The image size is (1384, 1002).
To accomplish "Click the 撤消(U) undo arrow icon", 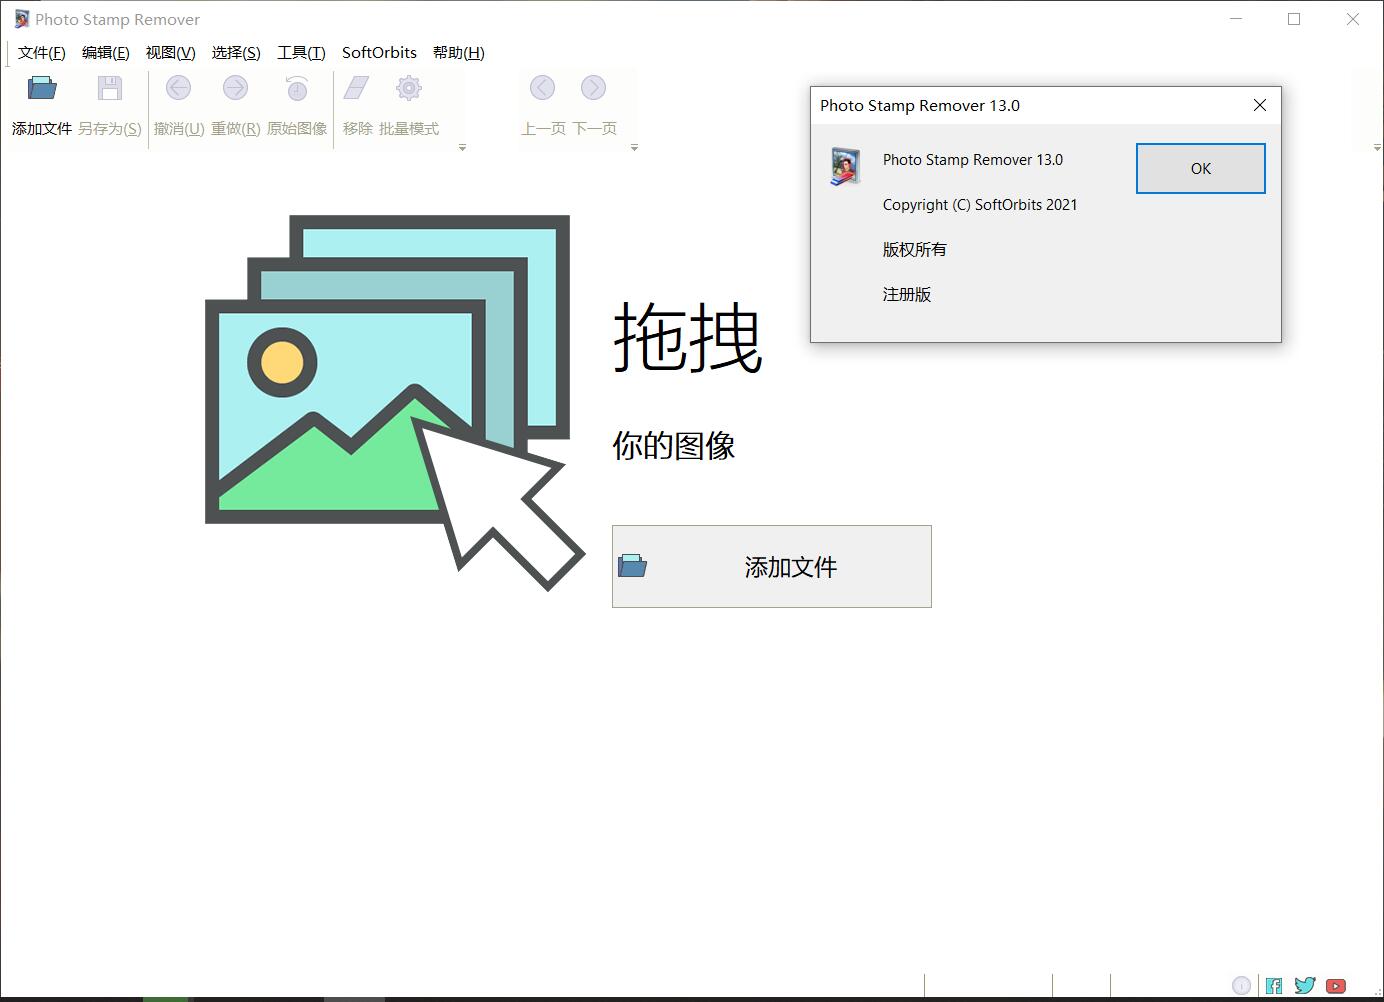I will tap(178, 88).
